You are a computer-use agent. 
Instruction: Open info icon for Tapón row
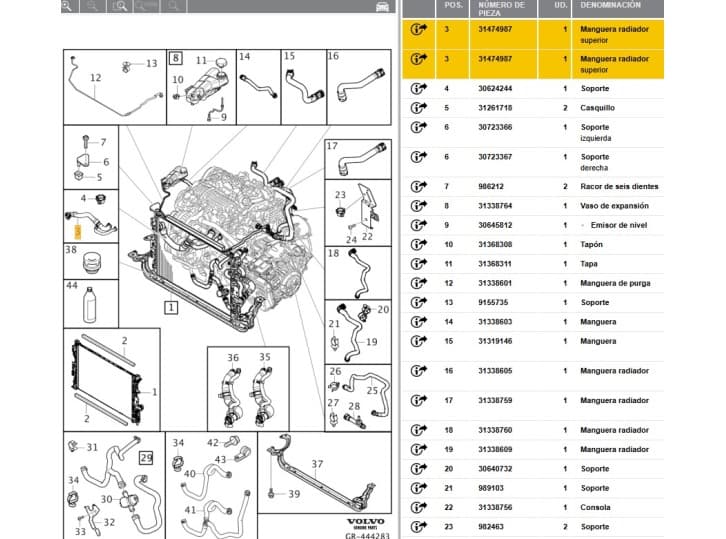pyautogui.click(x=419, y=244)
